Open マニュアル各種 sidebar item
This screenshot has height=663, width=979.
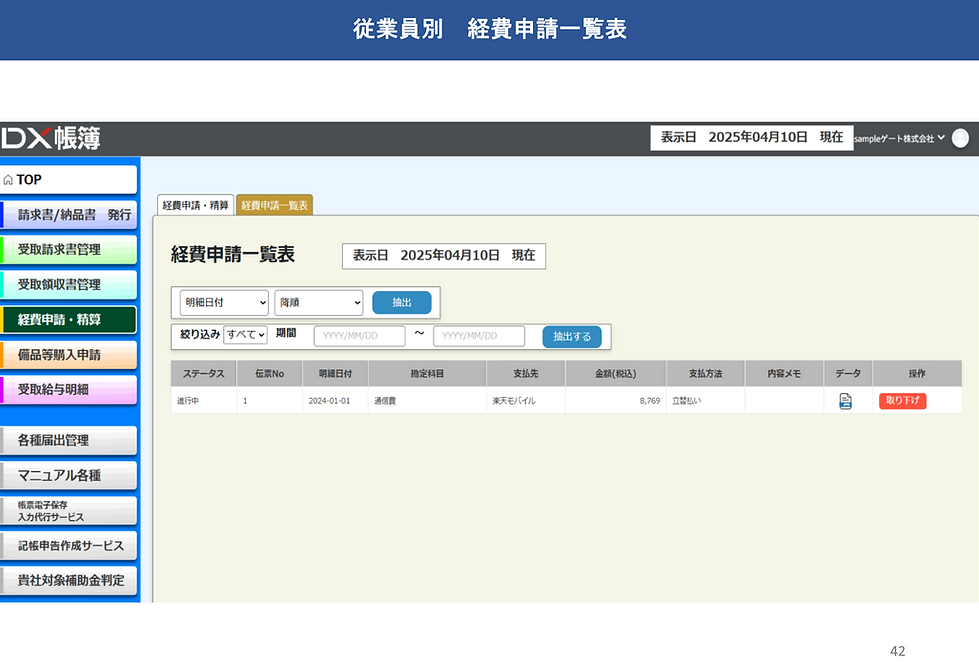[69, 475]
